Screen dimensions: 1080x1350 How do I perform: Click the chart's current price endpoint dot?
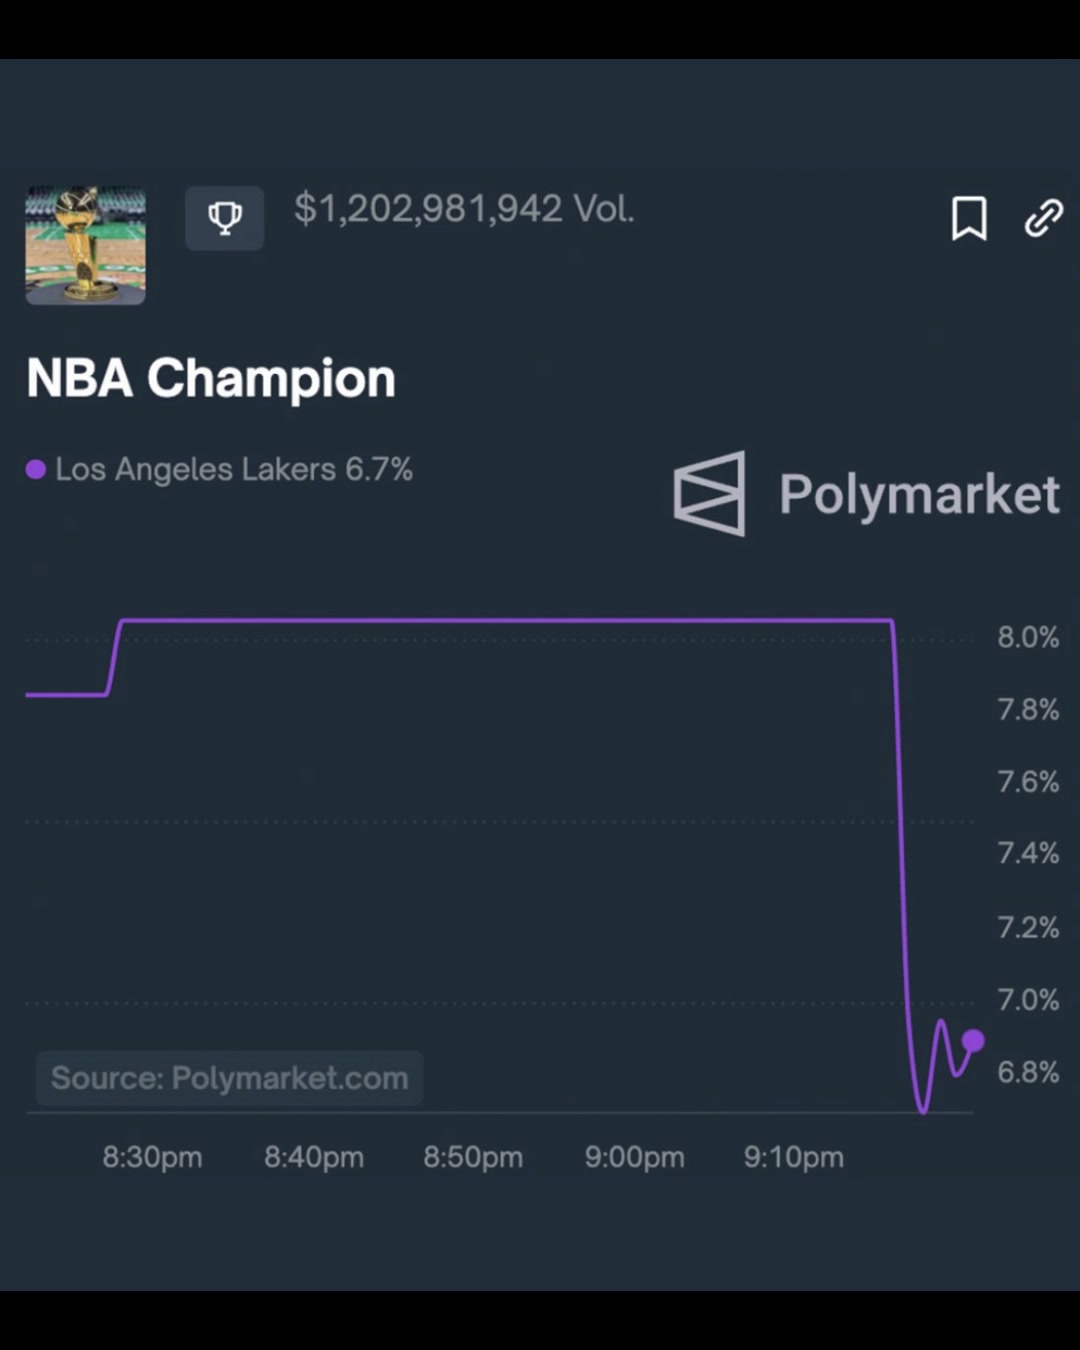972,1041
